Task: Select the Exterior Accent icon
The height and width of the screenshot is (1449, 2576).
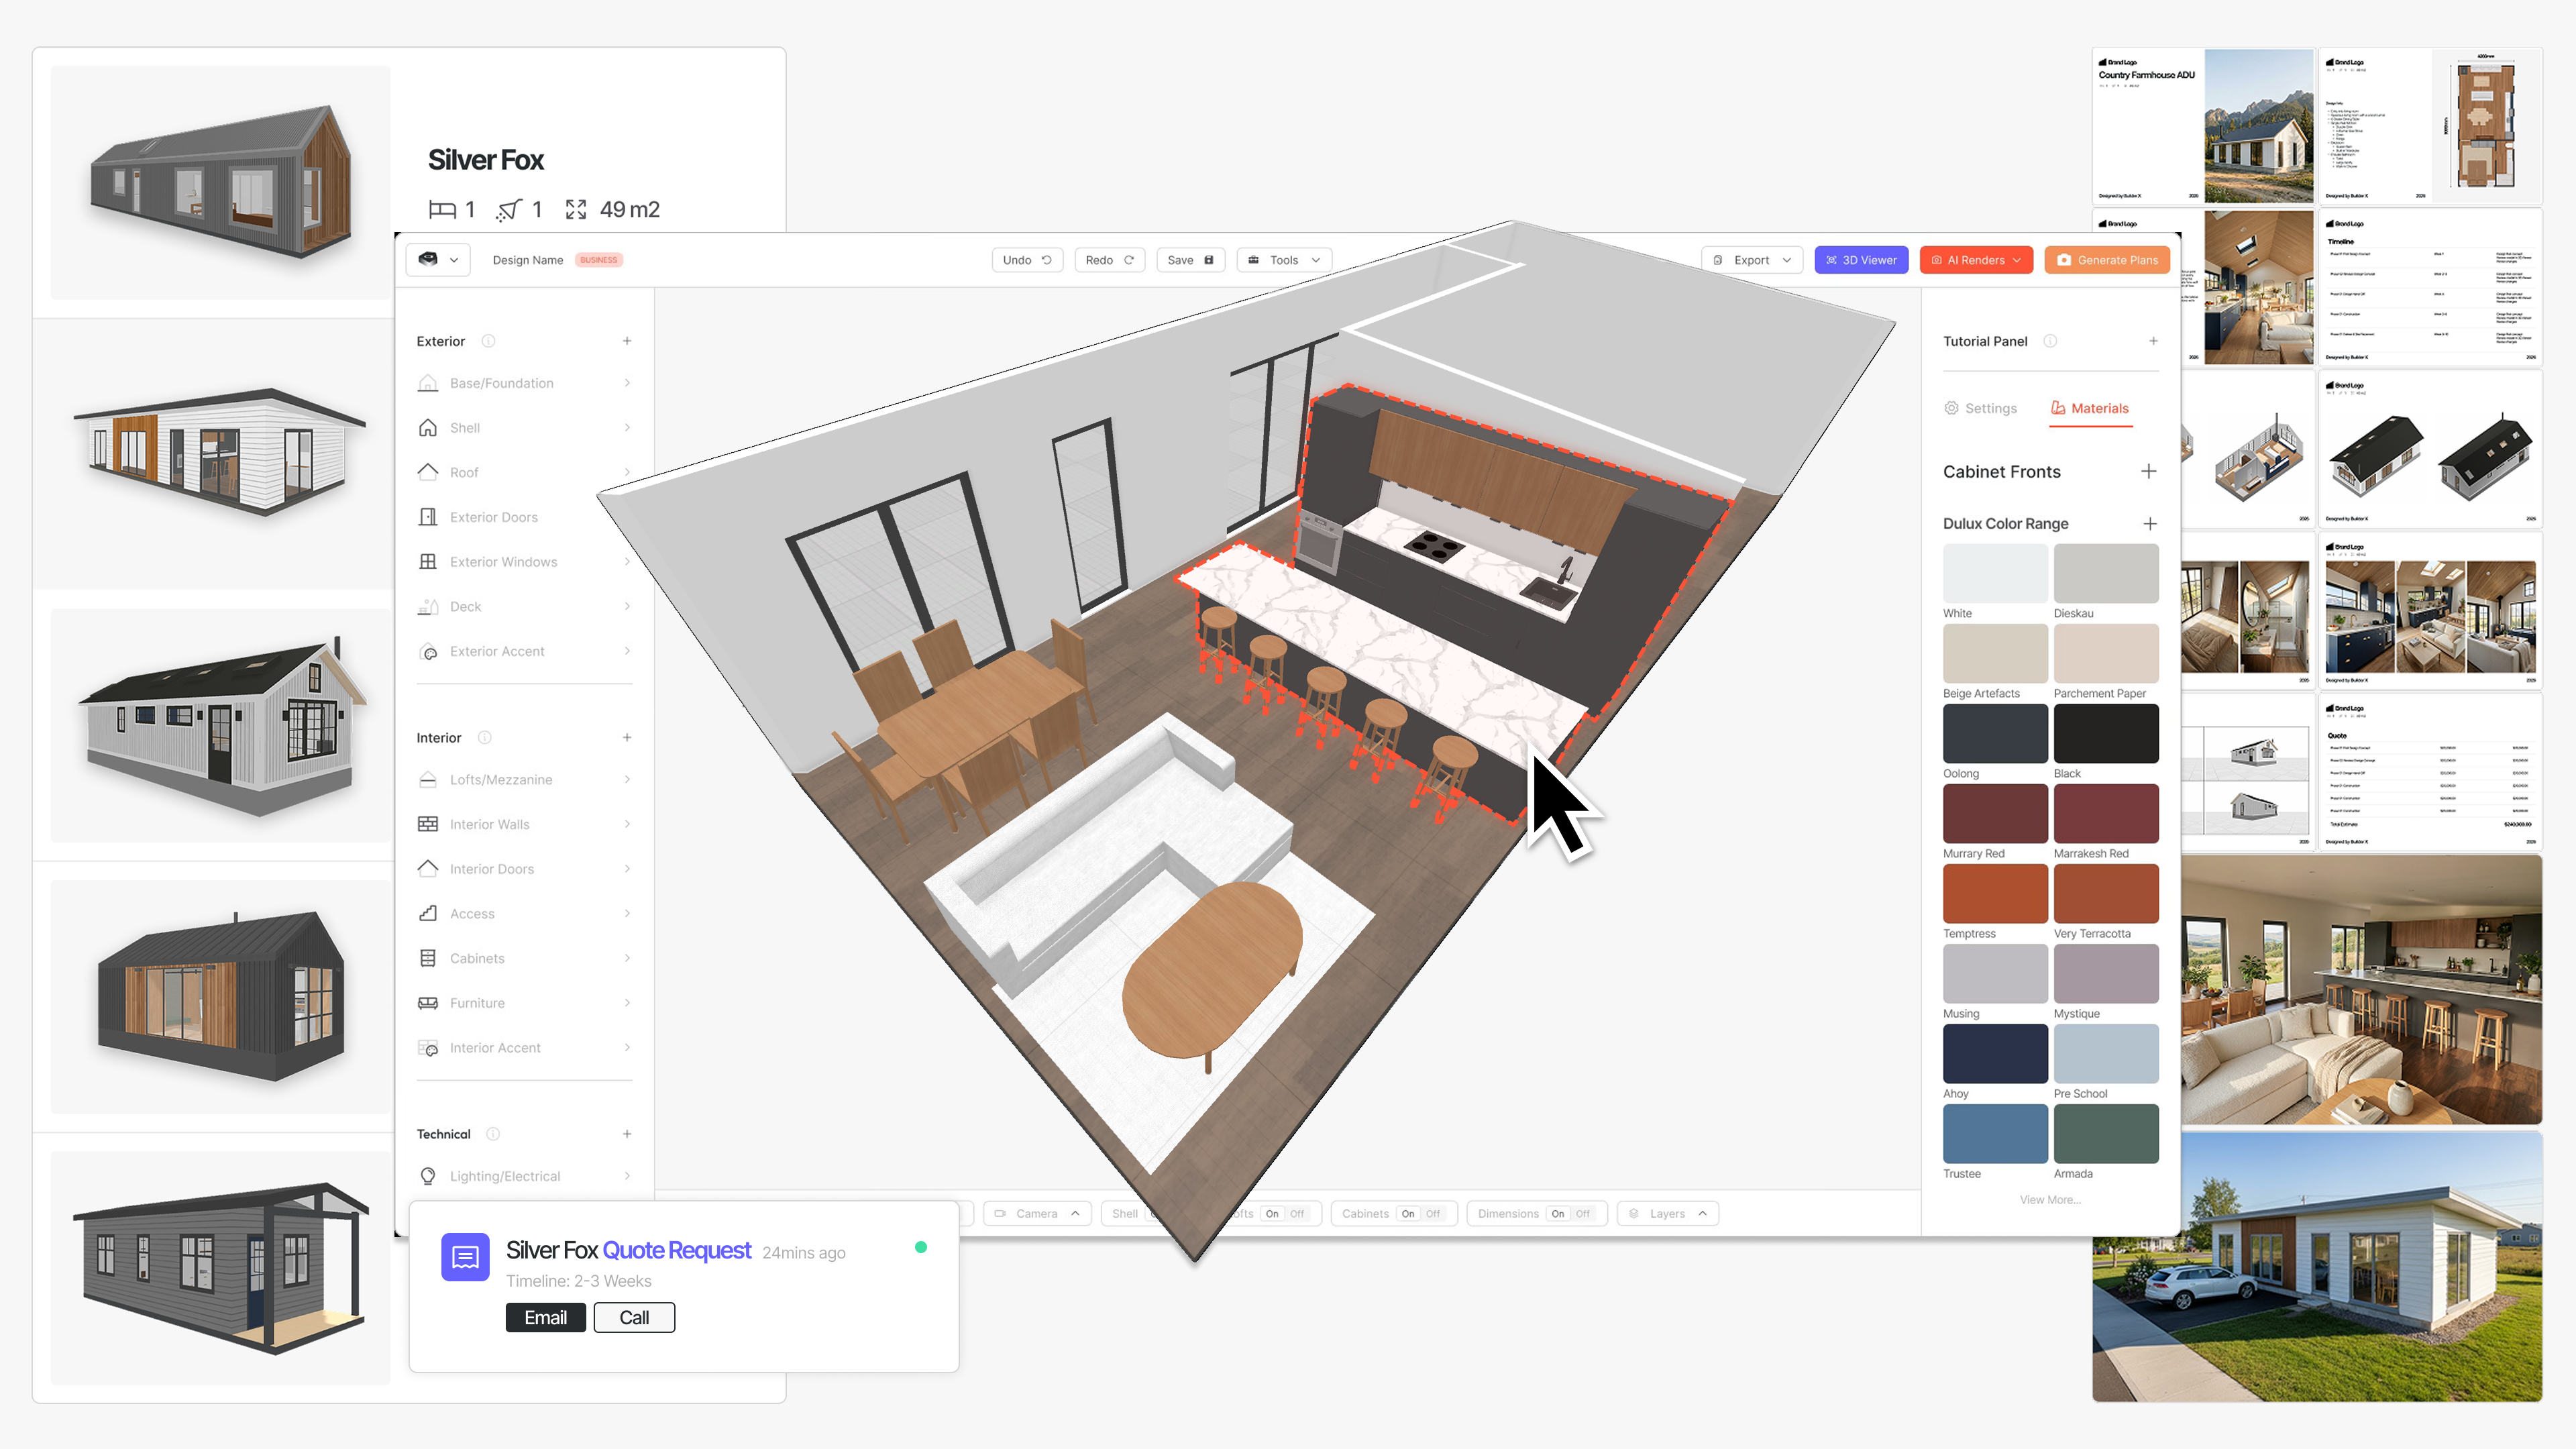Action: click(428, 651)
